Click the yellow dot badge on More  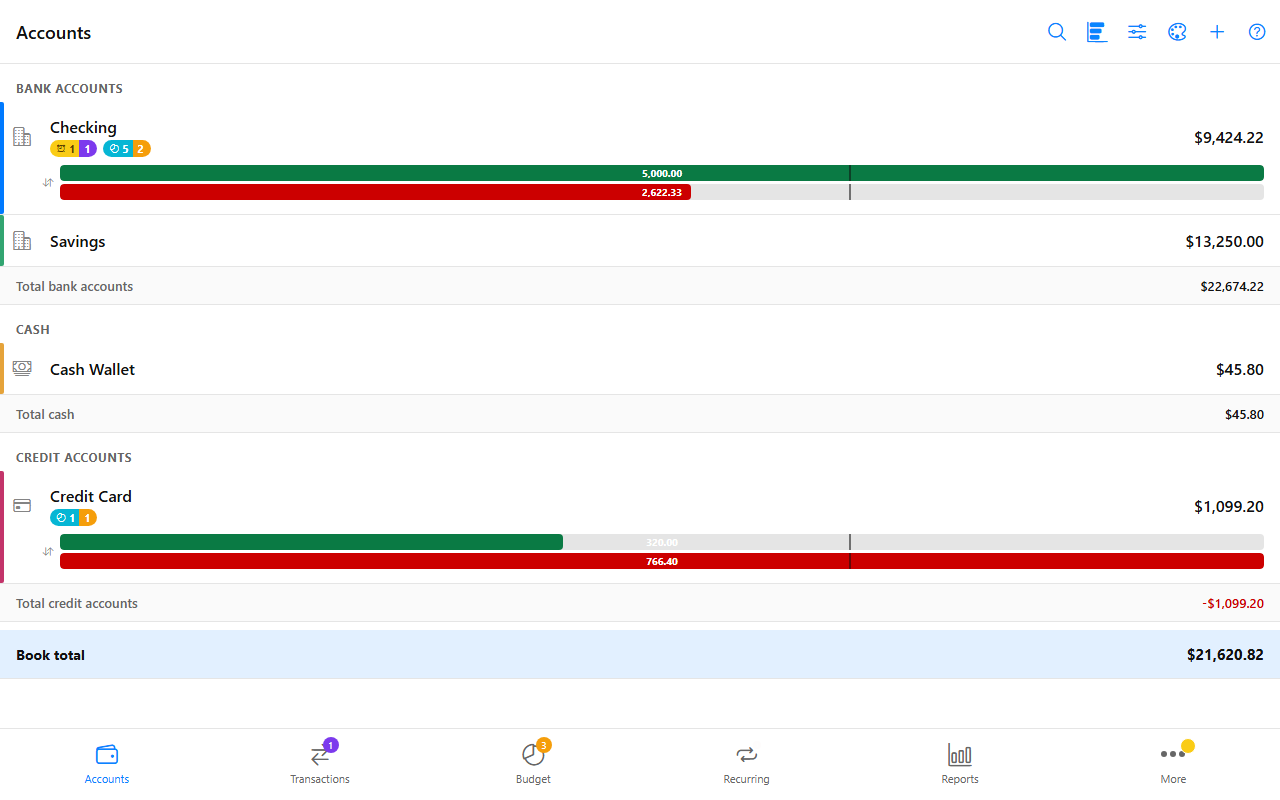1188,746
